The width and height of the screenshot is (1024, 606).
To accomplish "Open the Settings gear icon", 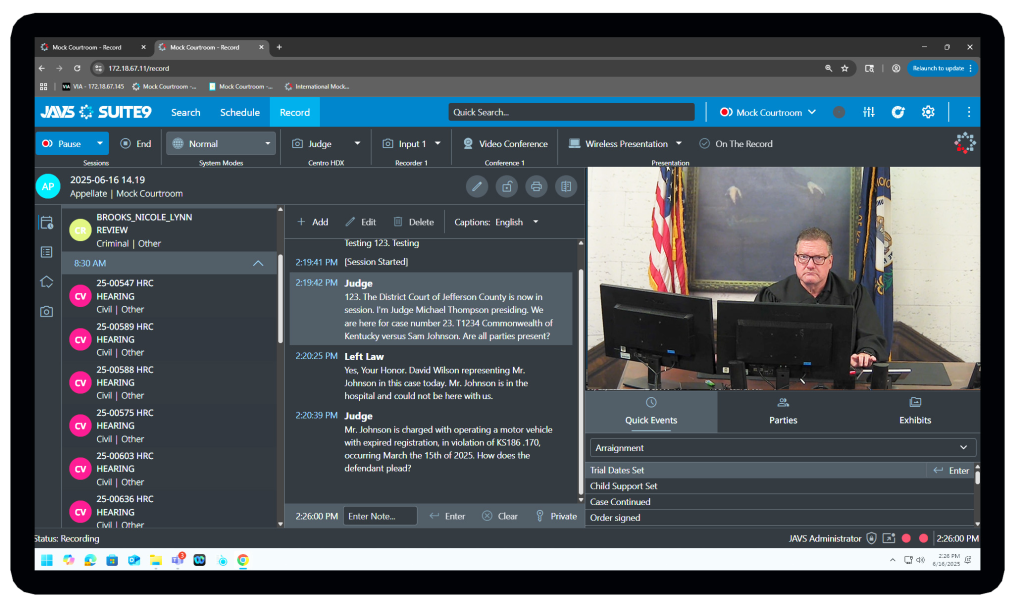I will click(x=929, y=113).
